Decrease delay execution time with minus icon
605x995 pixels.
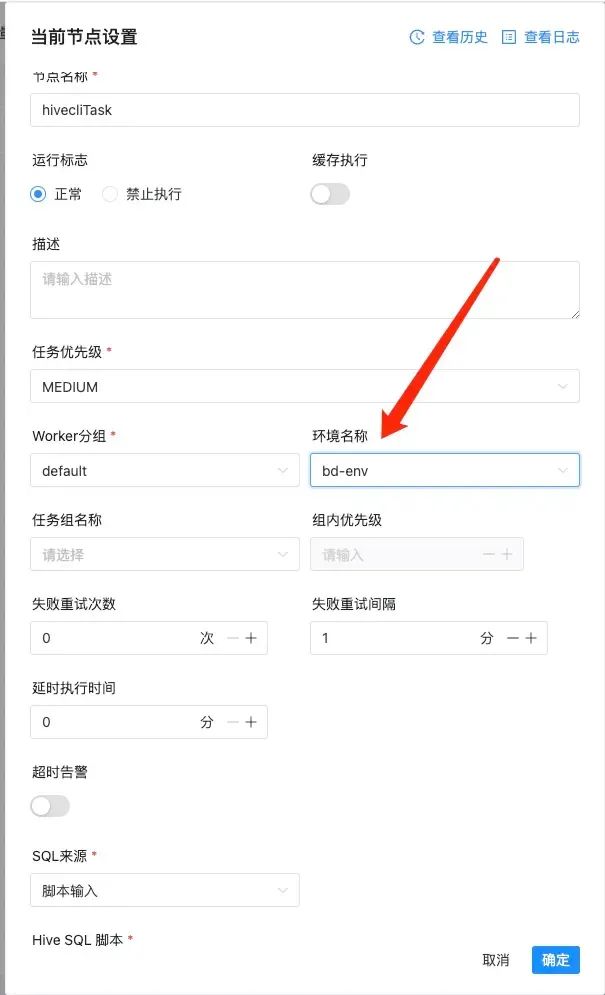pyautogui.click(x=233, y=722)
